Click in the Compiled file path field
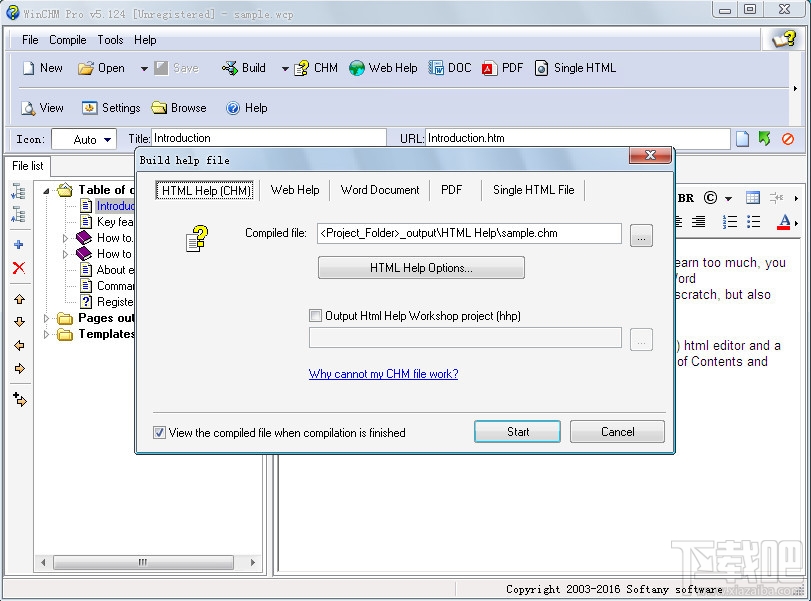The height and width of the screenshot is (601, 811). coord(469,233)
